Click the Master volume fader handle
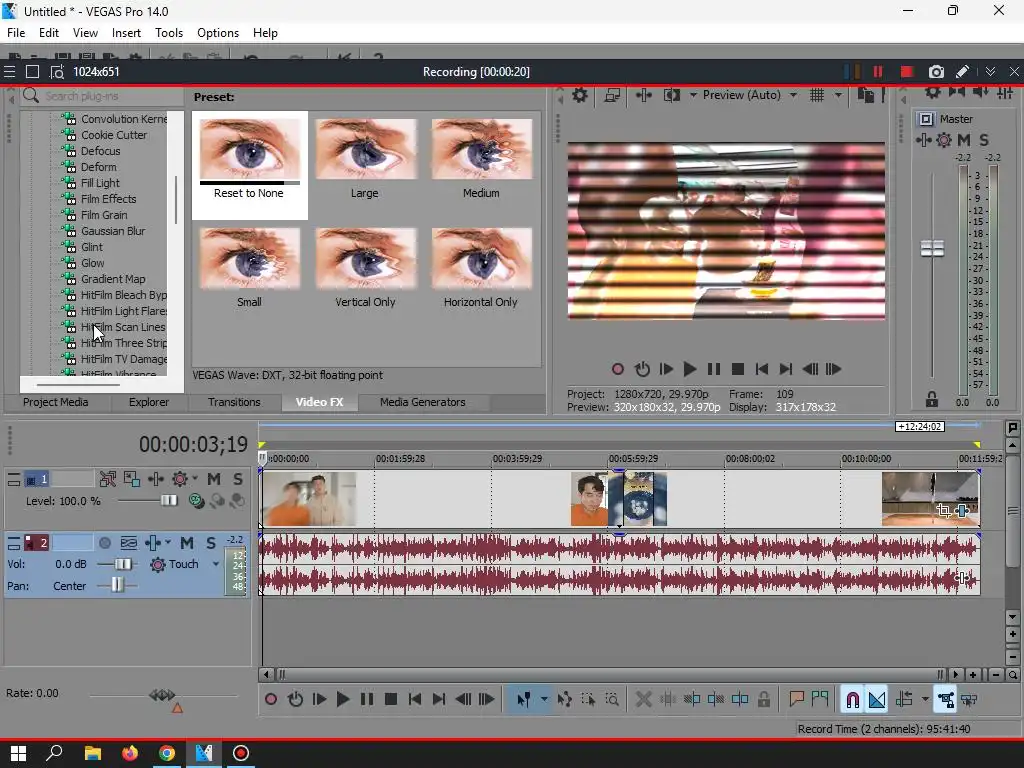Screen dimensions: 1024x768 pos(932,249)
